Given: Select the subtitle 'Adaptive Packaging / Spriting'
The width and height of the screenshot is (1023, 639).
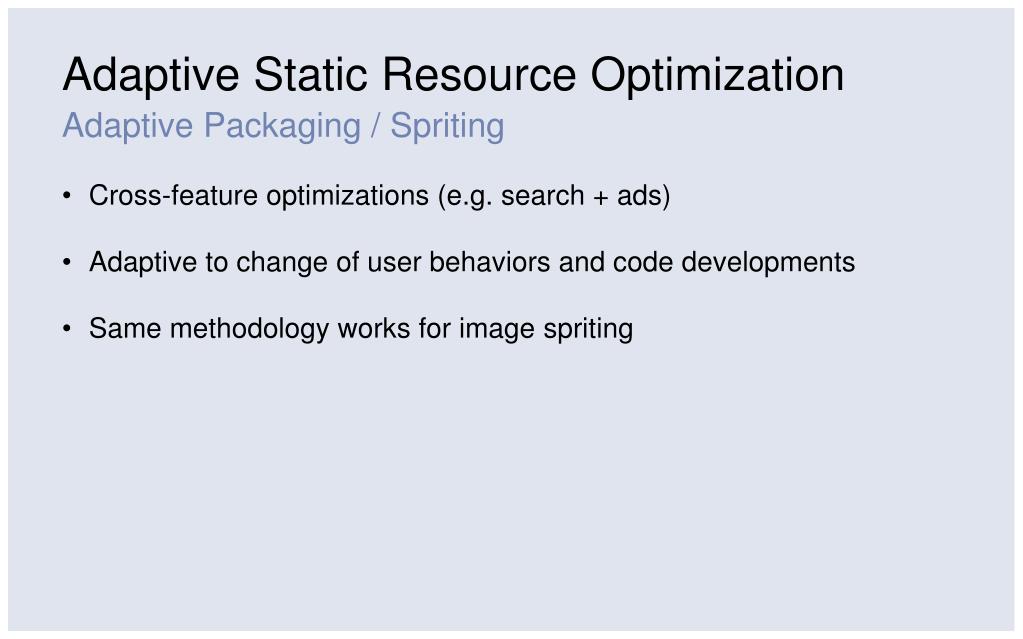Looking at the screenshot, I should tap(283, 127).
